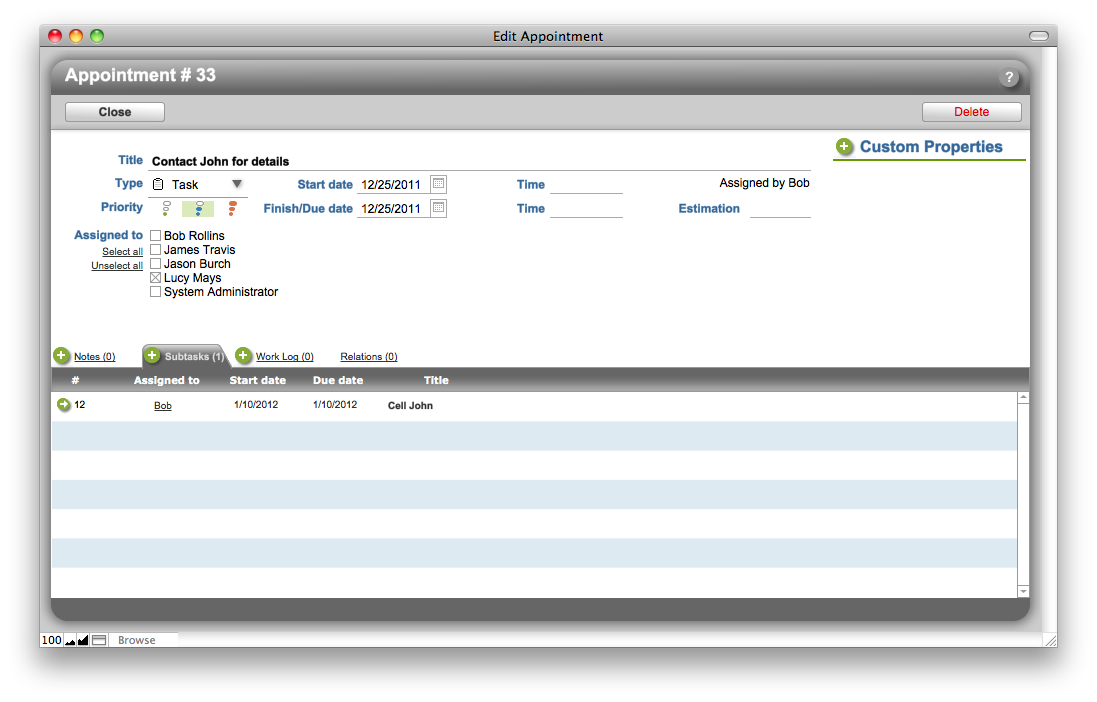Click the red Delete button

click(x=971, y=112)
